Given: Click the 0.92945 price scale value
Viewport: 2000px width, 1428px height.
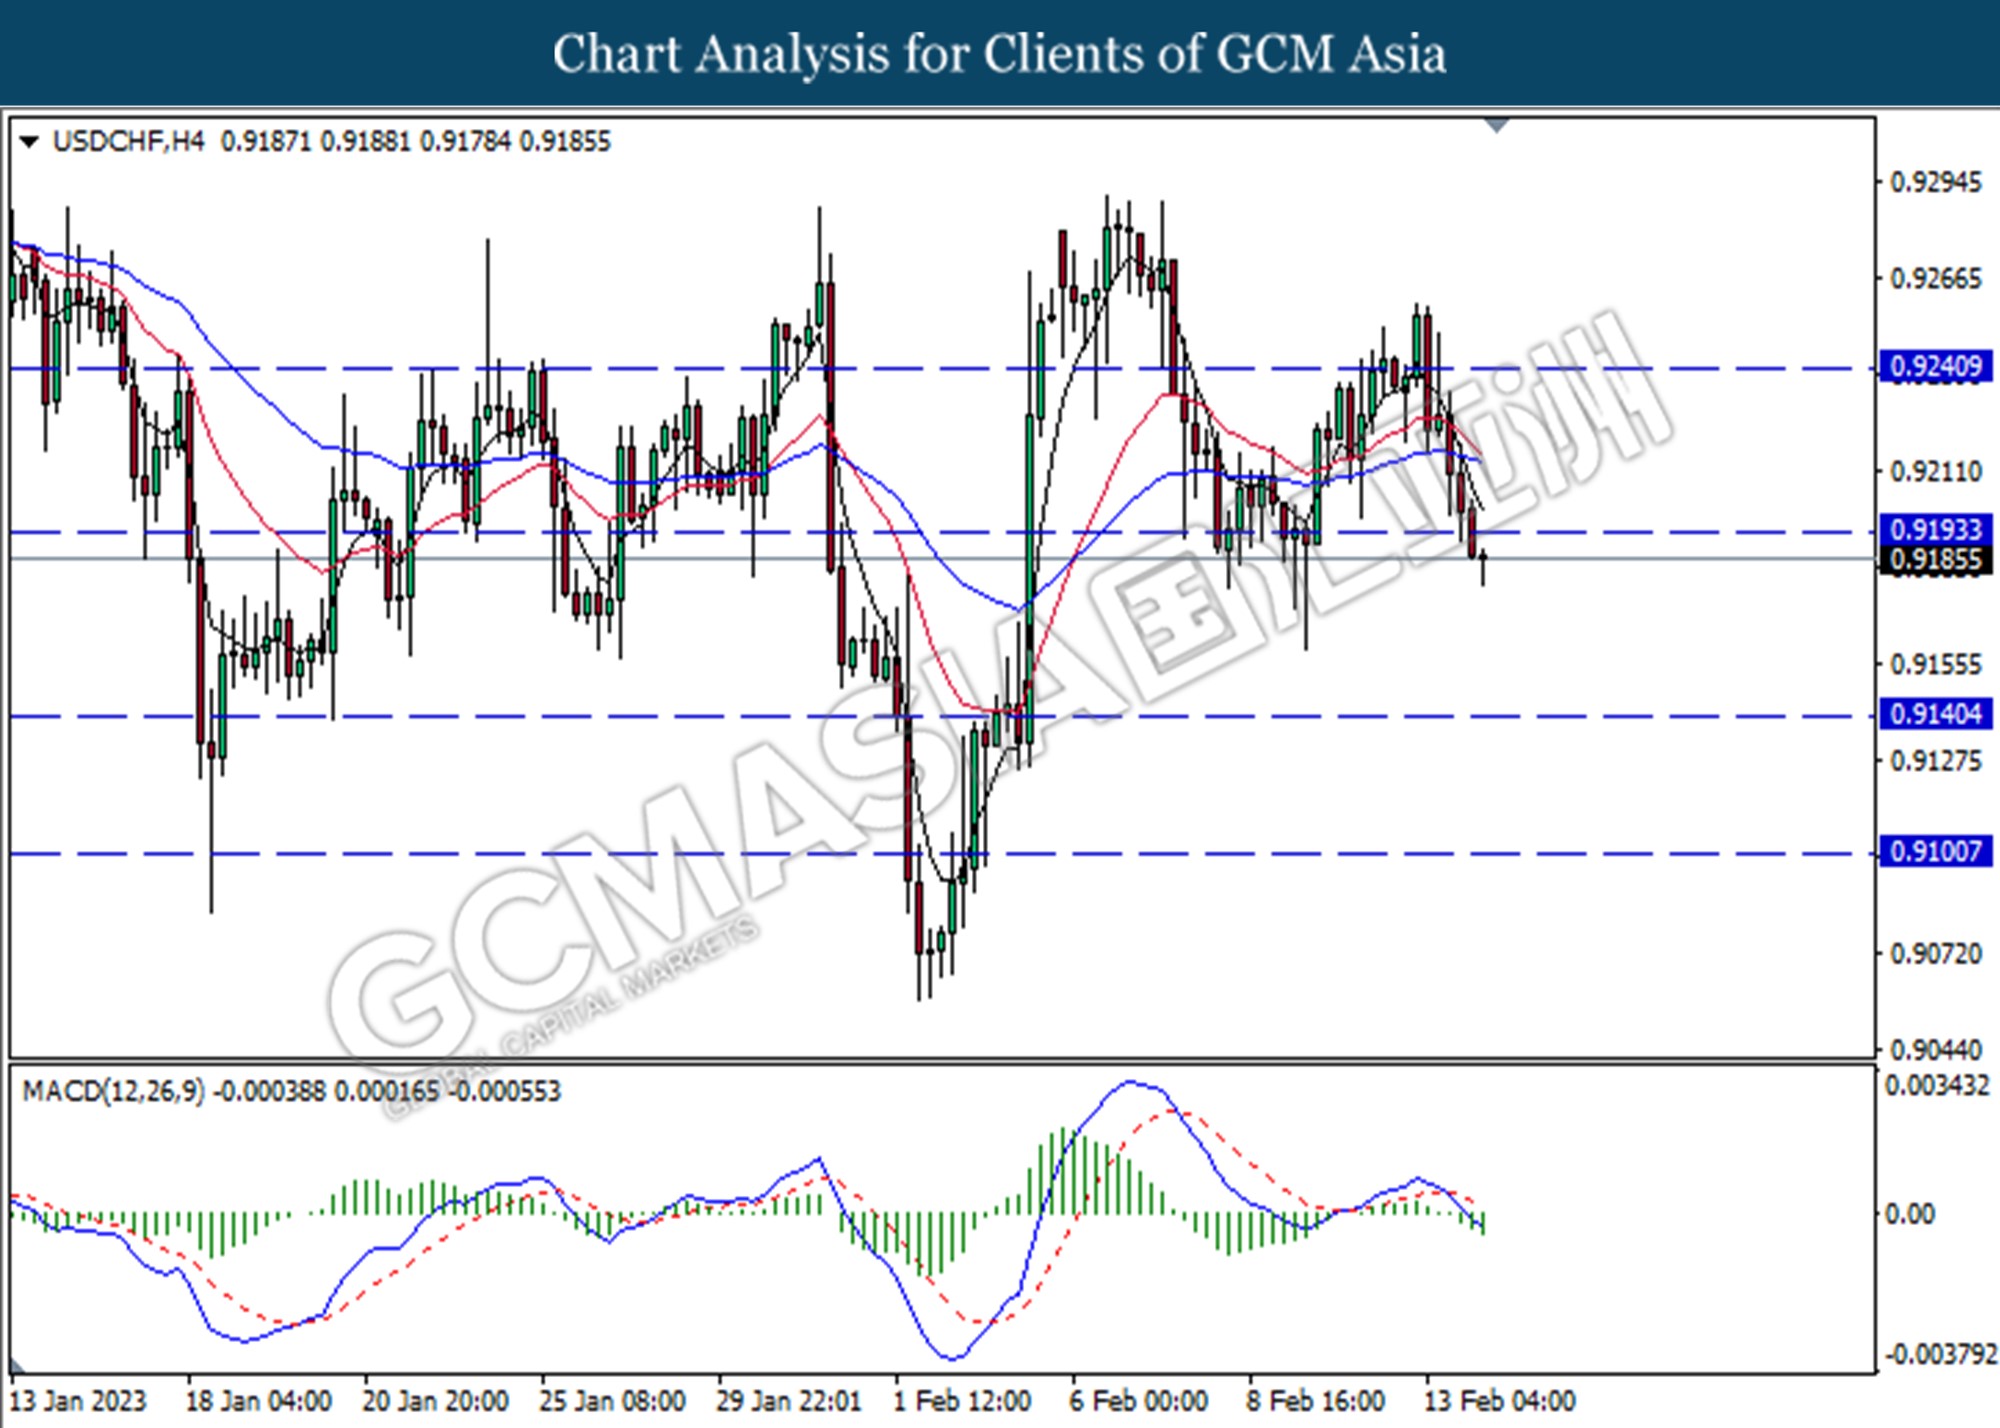Looking at the screenshot, I should (1935, 183).
